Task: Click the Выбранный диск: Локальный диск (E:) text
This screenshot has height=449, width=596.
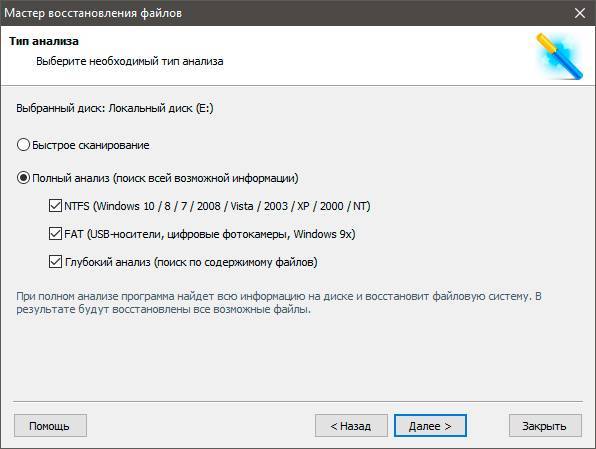Action: tap(115, 108)
